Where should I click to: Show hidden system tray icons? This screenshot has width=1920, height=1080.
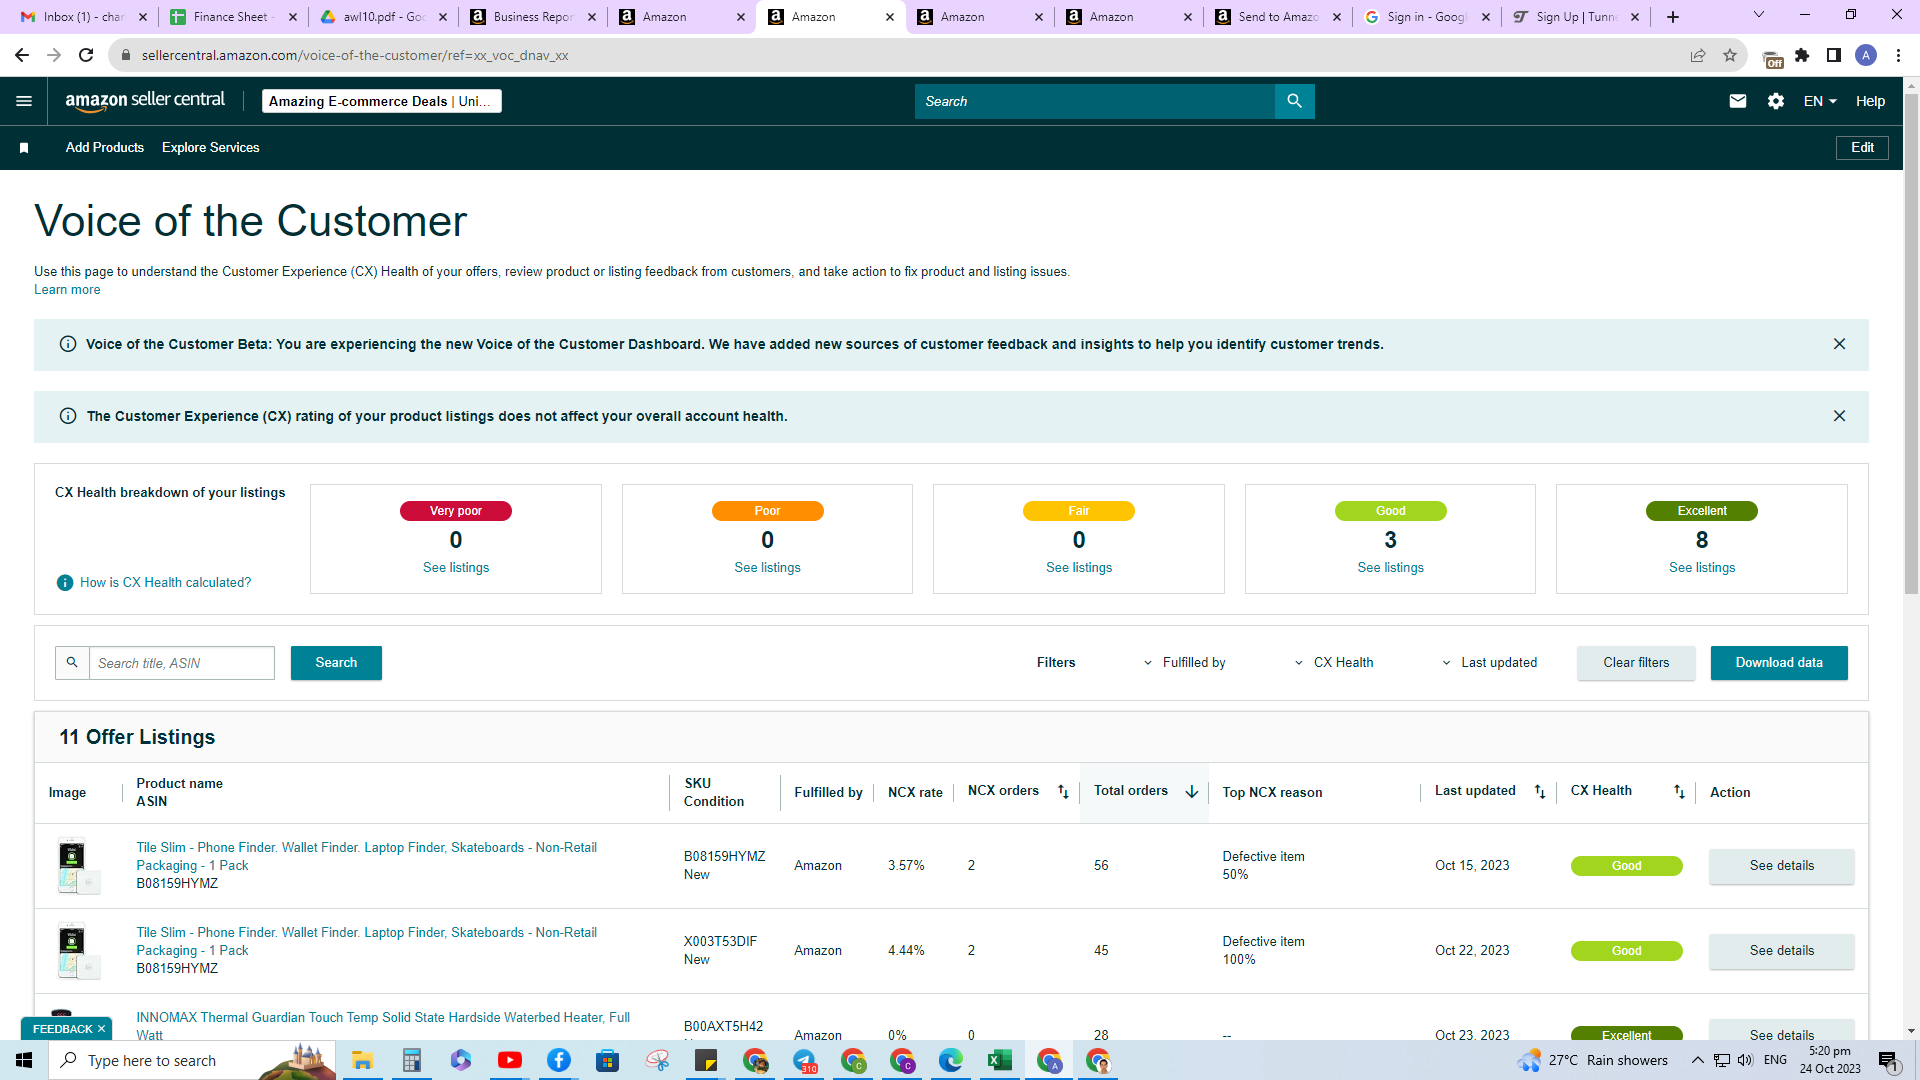[x=1698, y=1060]
